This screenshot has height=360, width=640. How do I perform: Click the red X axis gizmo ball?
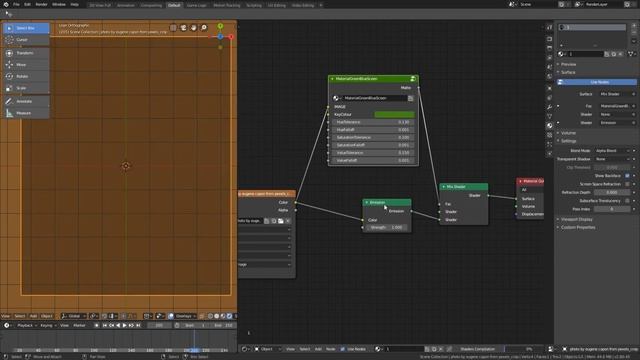pos(231,37)
